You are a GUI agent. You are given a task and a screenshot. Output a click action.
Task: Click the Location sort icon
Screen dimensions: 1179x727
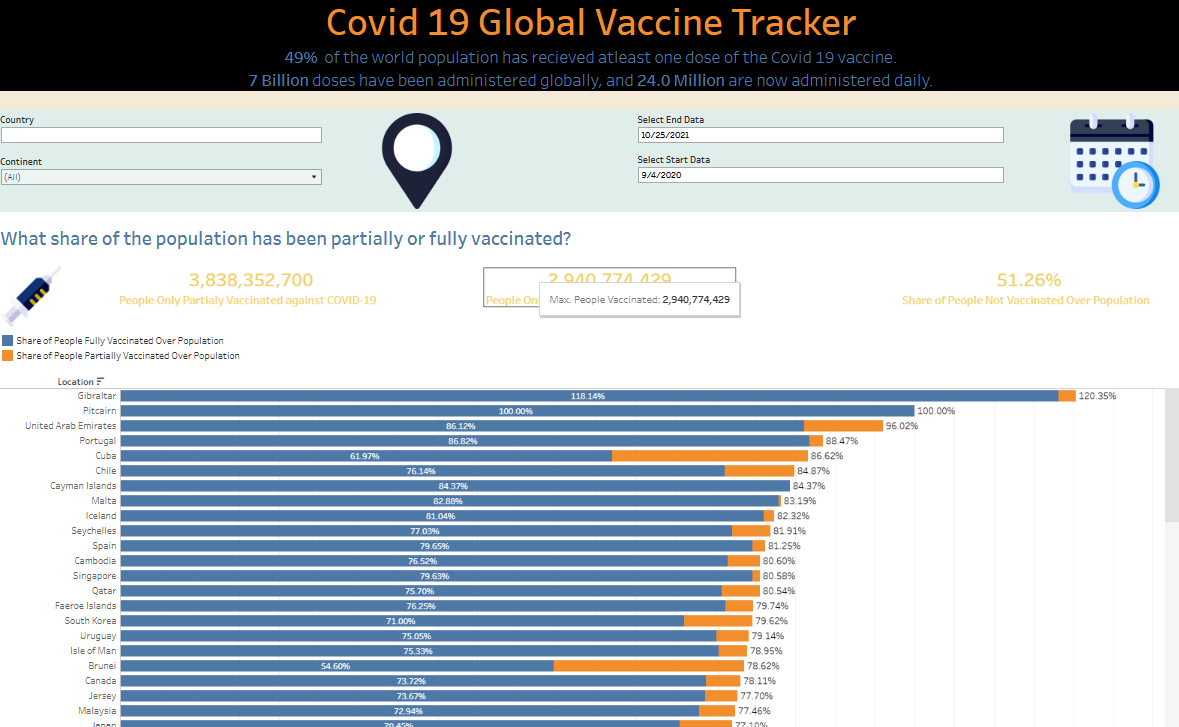pyautogui.click(x=100, y=381)
